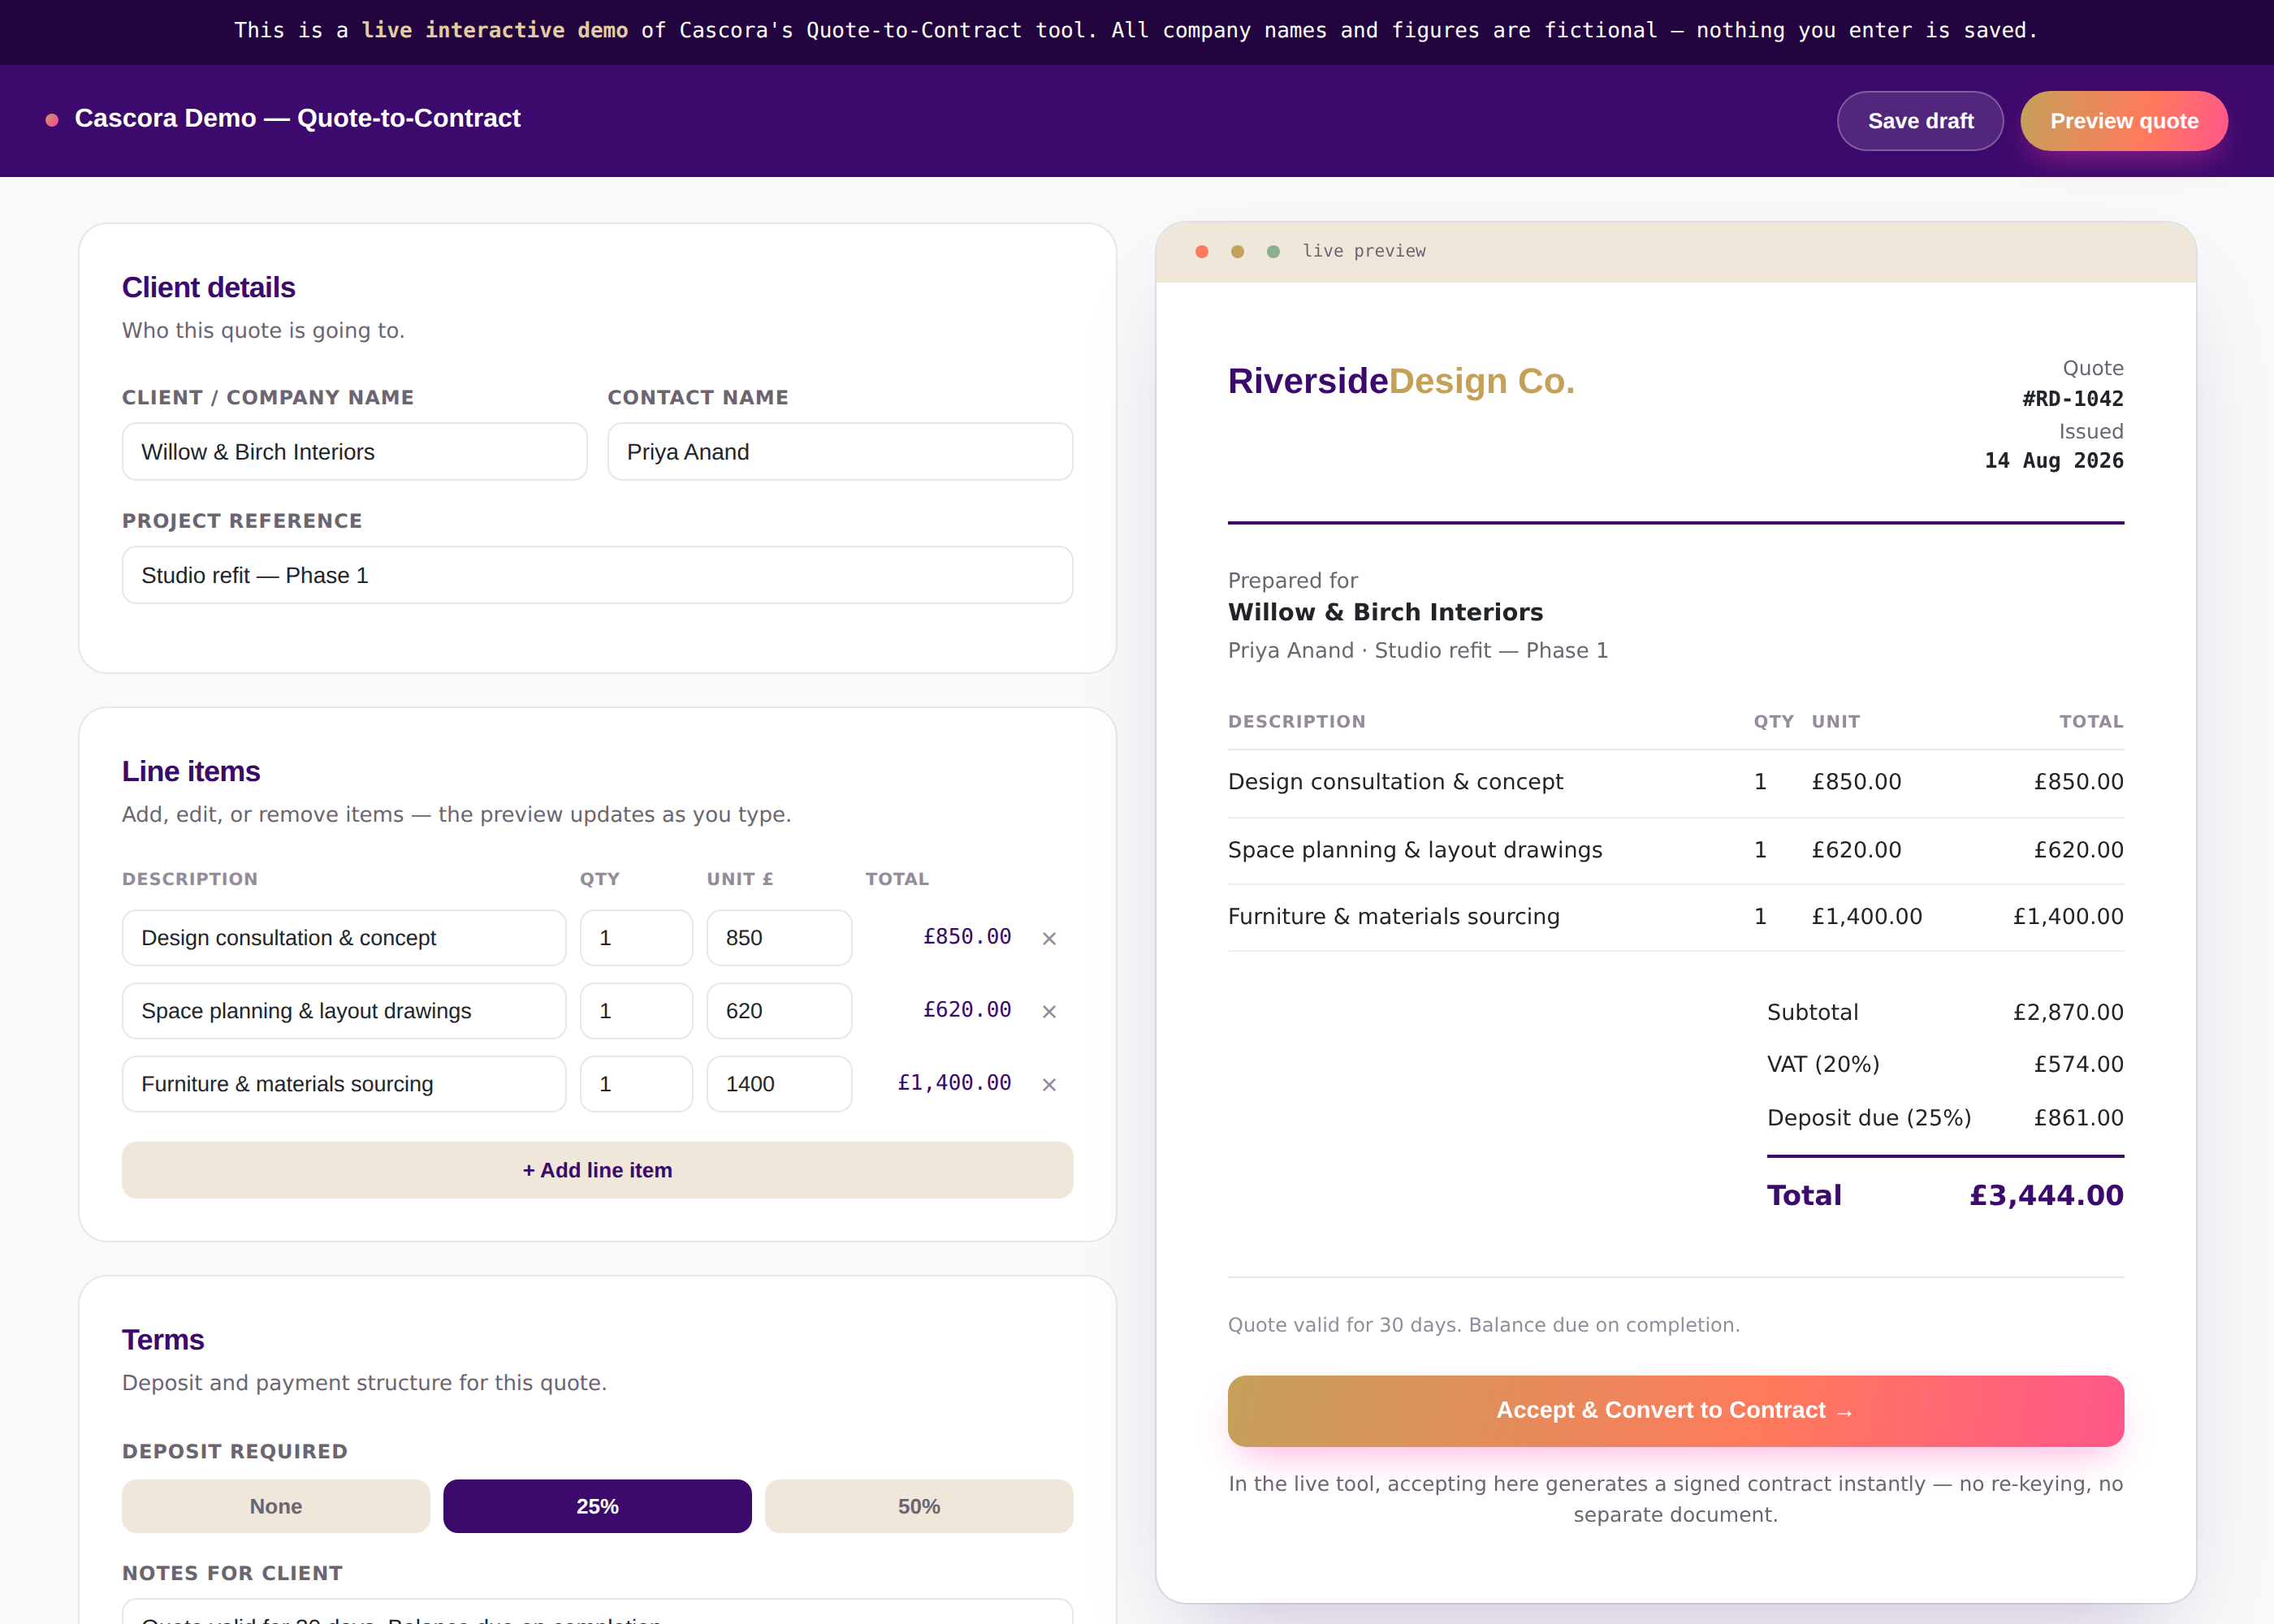Viewport: 2274px width, 1624px height.
Task: Accept & Convert to Contract
Action: pyautogui.click(x=1675, y=1410)
